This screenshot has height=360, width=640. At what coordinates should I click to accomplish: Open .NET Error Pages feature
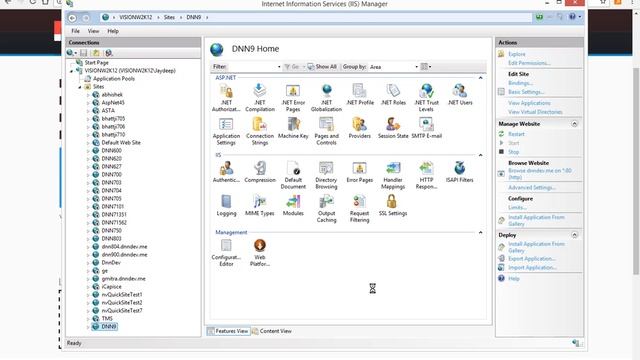(293, 97)
